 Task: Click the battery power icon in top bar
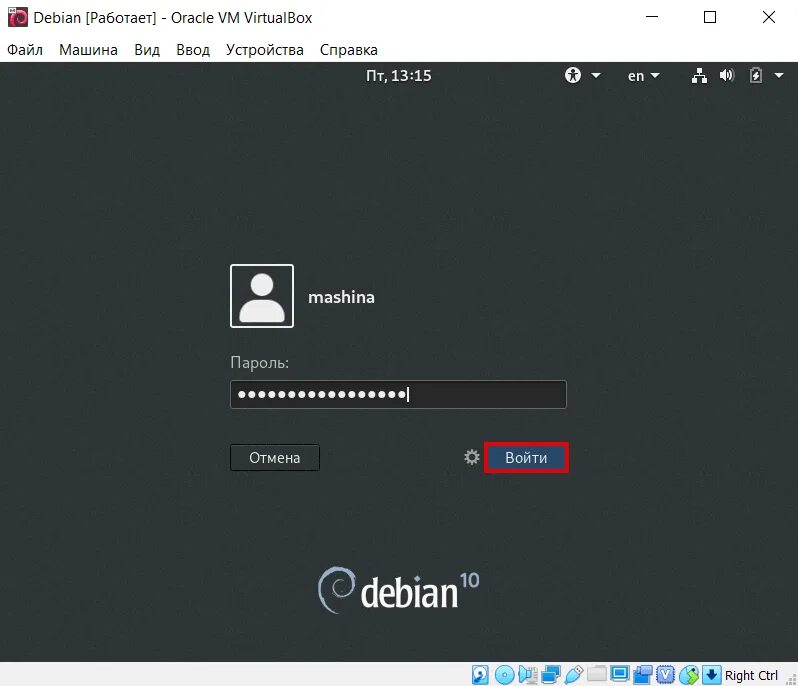point(756,76)
